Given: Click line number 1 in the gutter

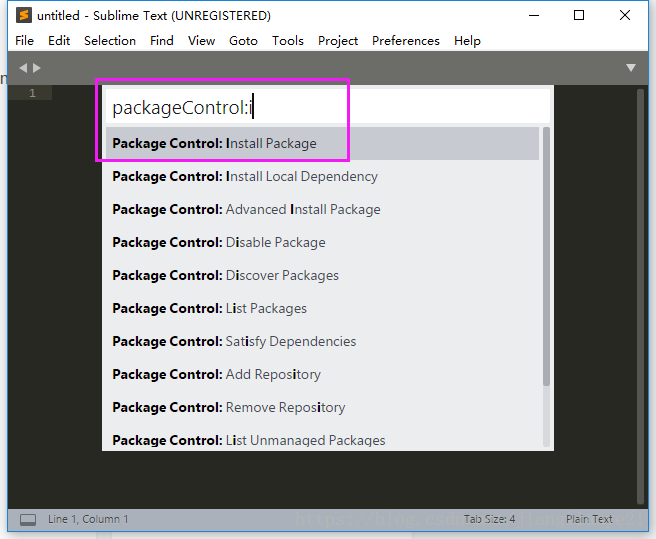Looking at the screenshot, I should tap(32, 93).
